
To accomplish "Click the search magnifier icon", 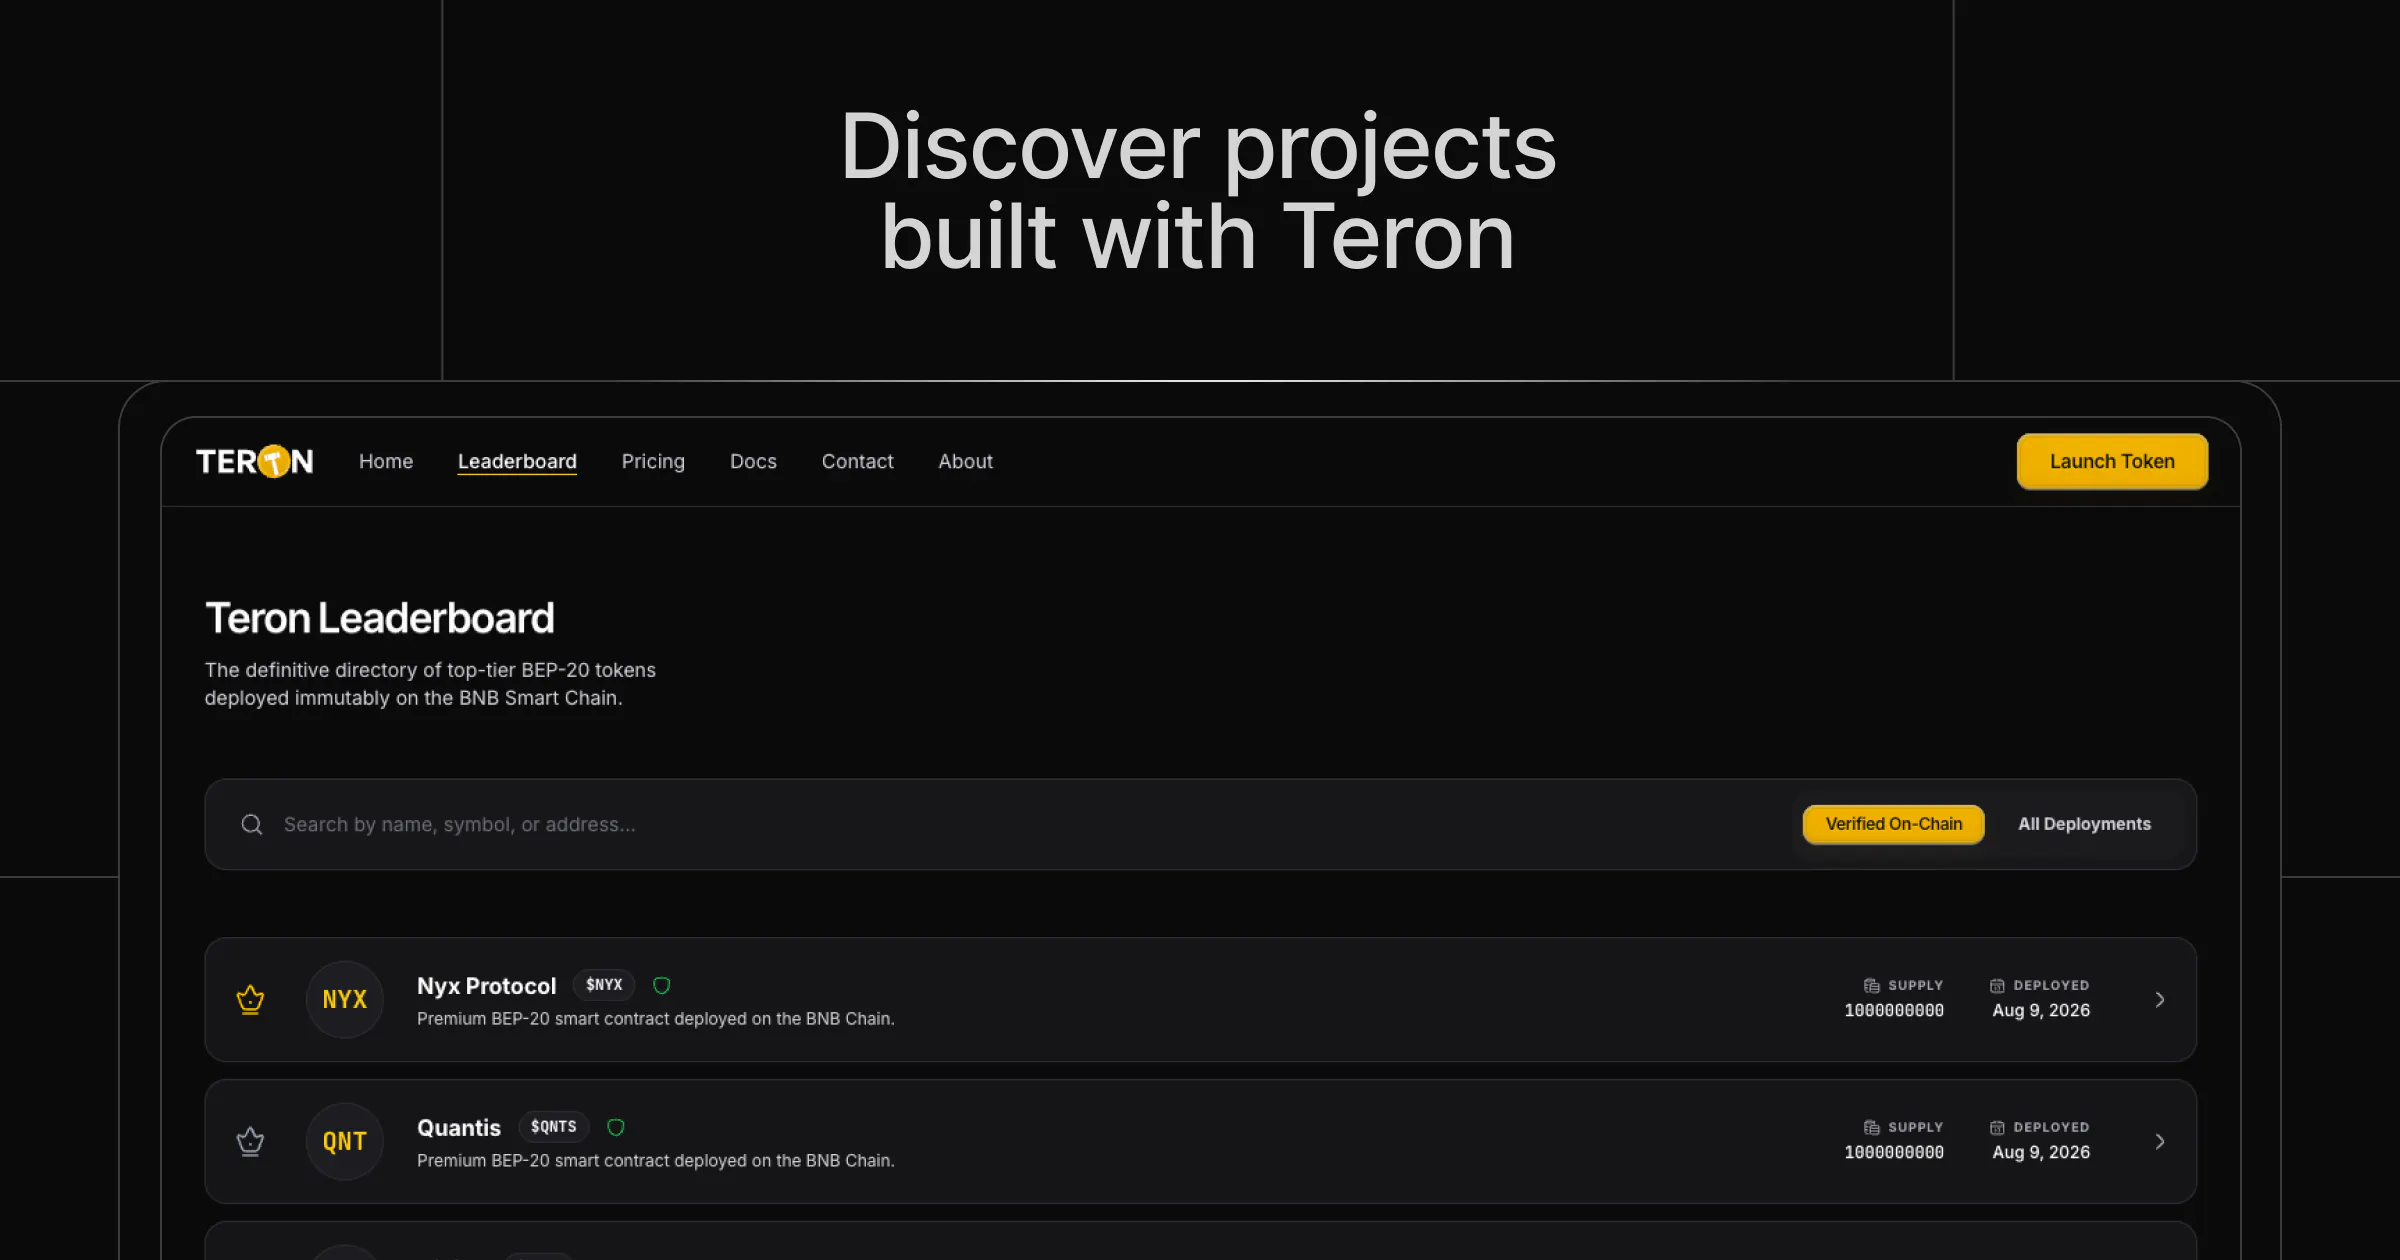I will point(252,824).
